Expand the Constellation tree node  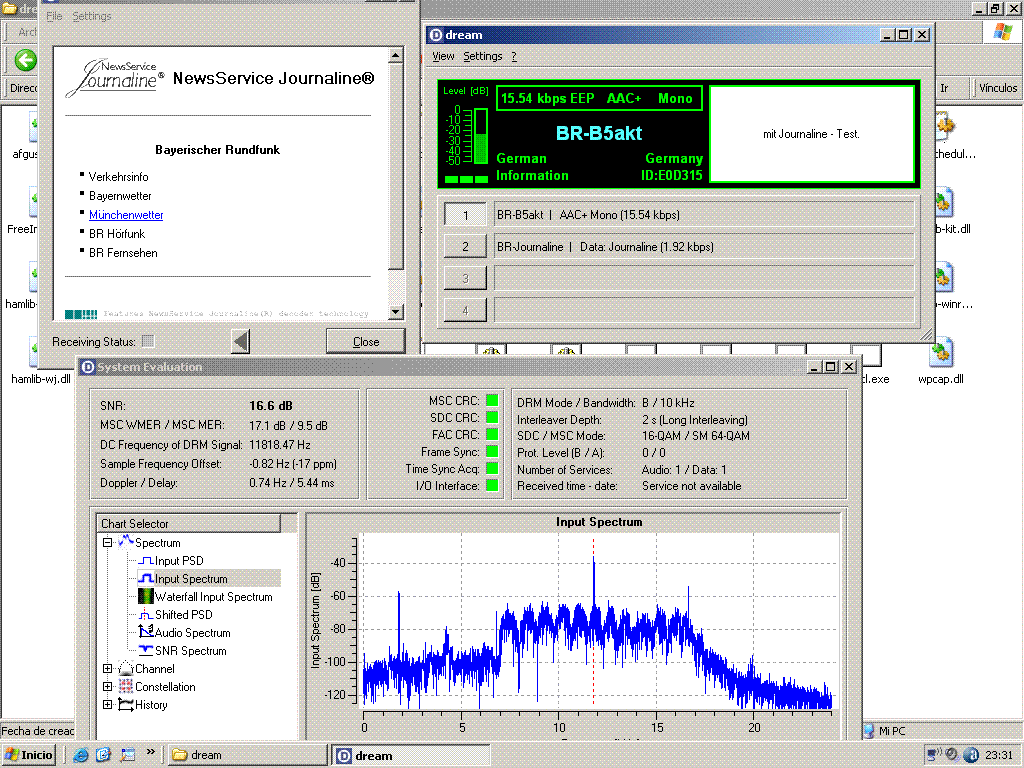[108, 686]
